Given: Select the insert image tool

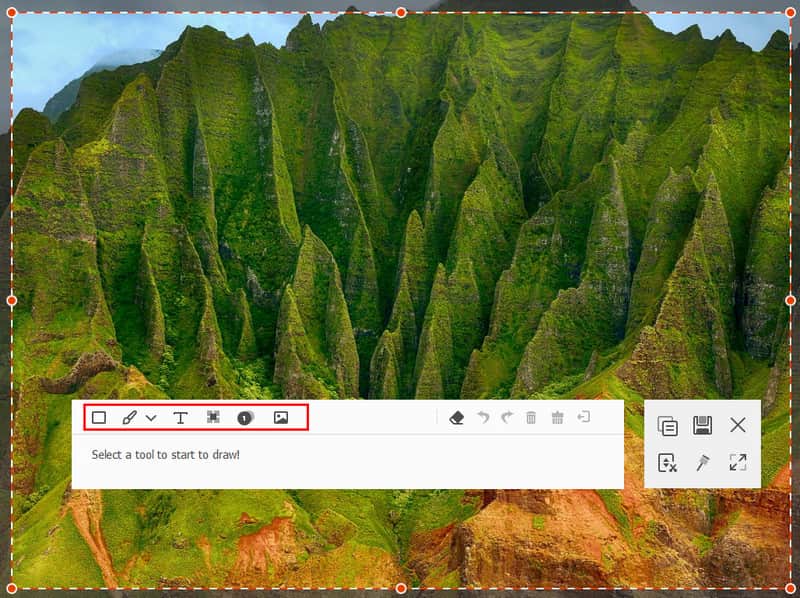Looking at the screenshot, I should pyautogui.click(x=281, y=418).
